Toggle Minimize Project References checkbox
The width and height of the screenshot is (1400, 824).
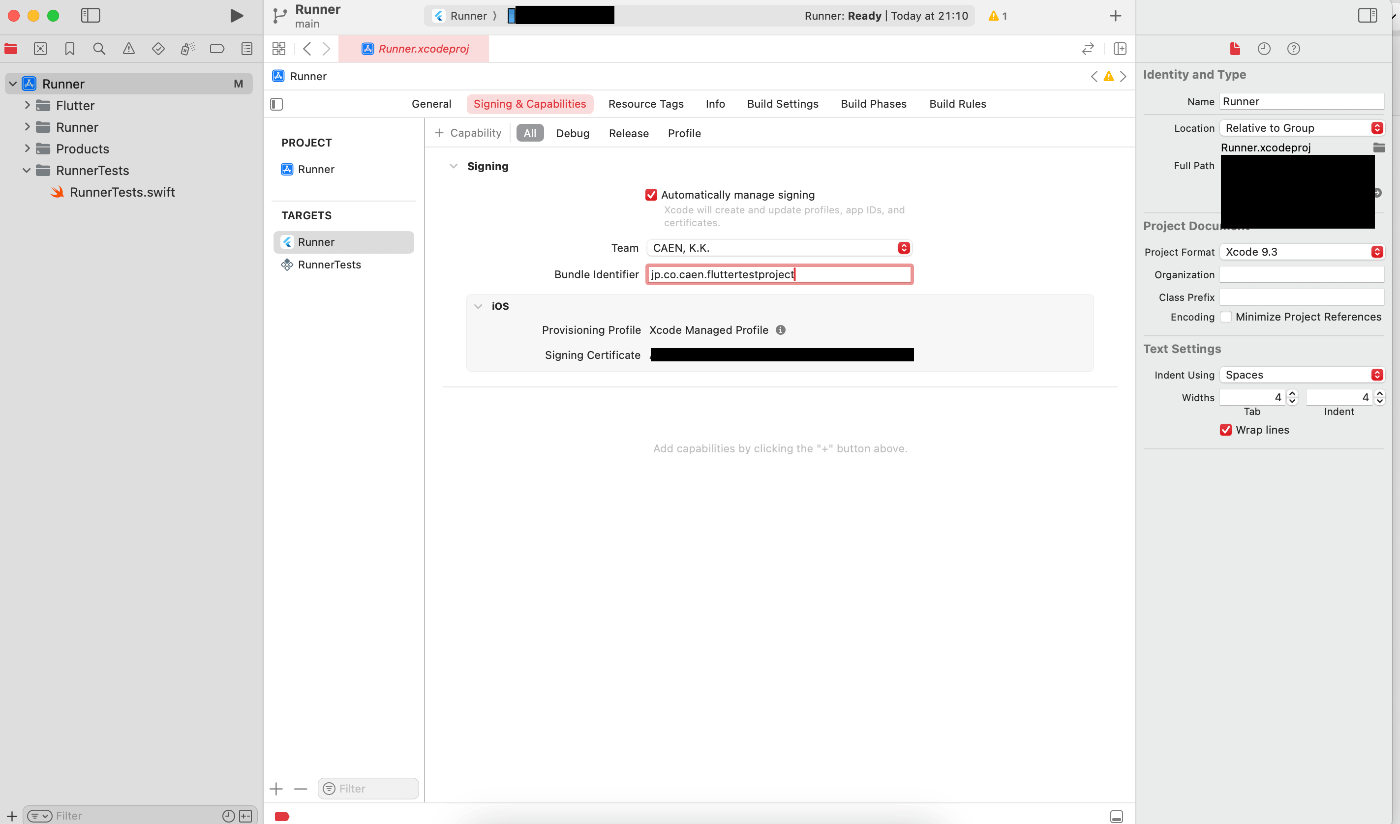click(x=1226, y=317)
